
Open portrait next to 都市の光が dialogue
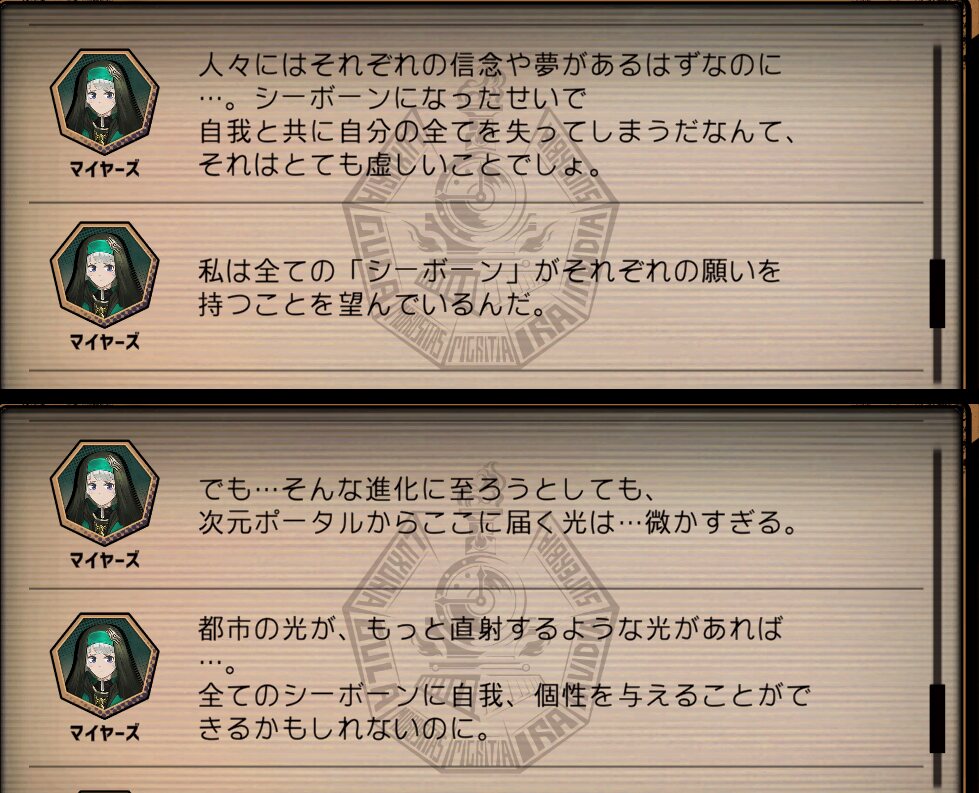[104, 666]
